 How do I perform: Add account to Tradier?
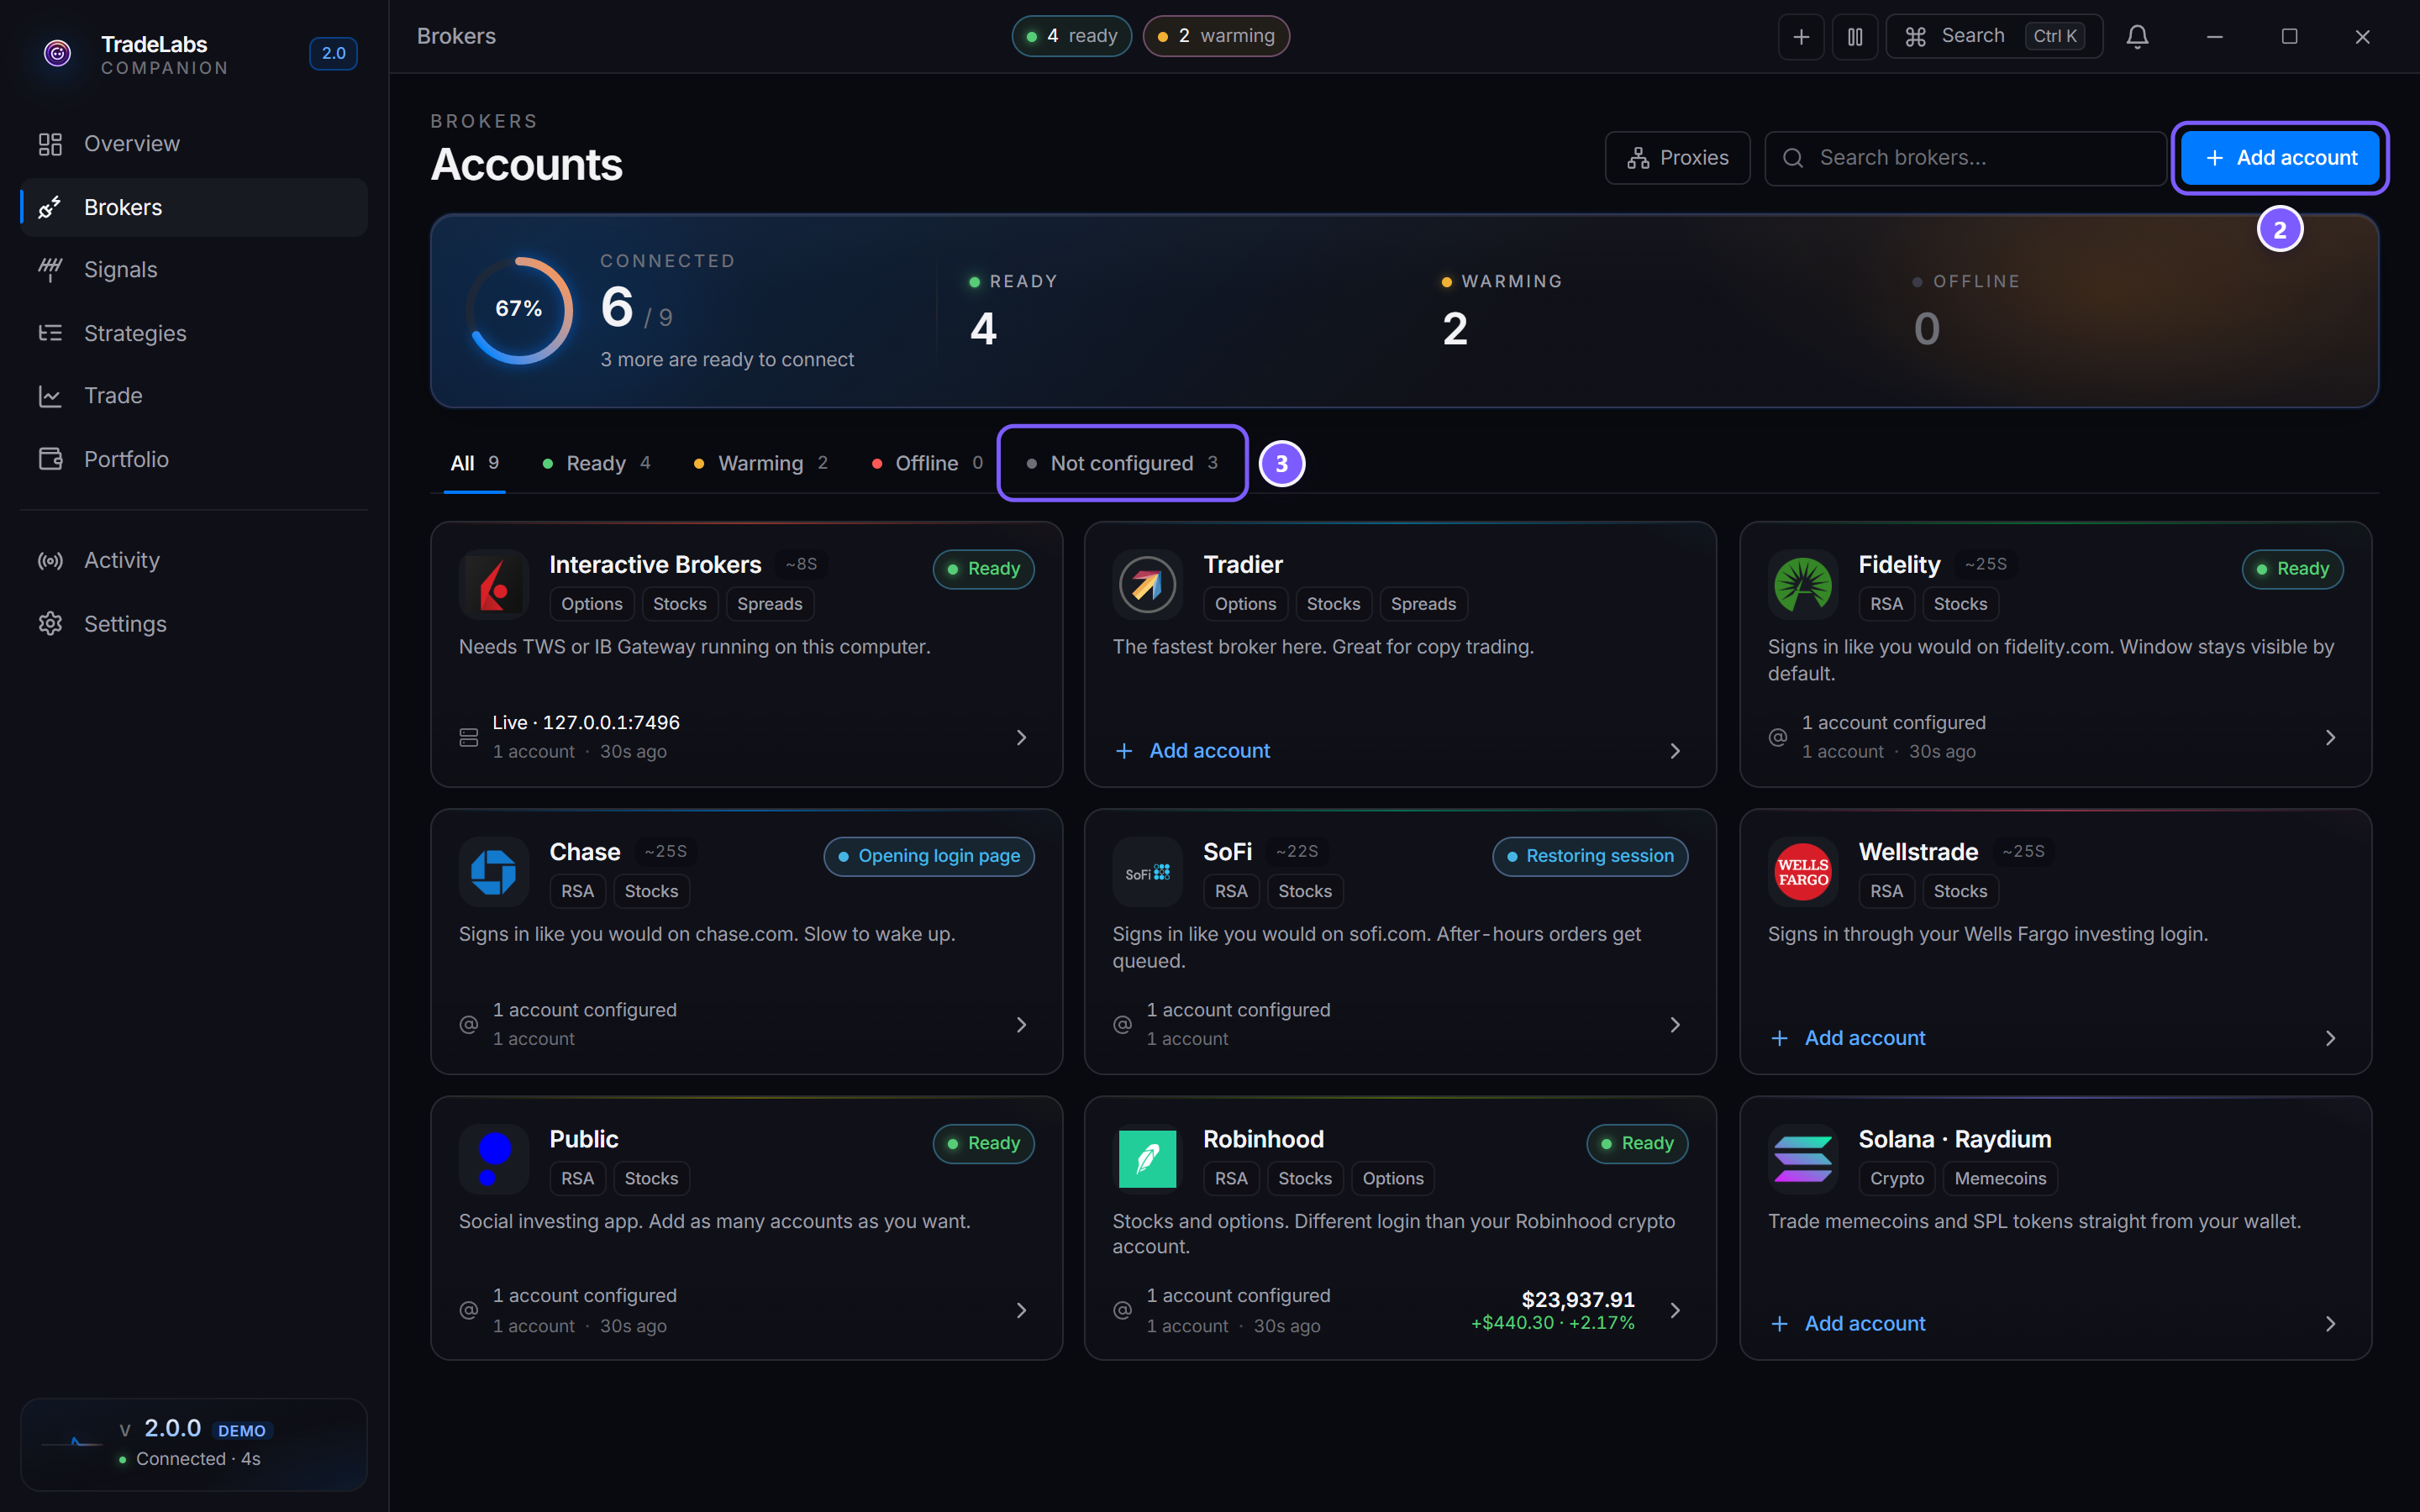pyautogui.click(x=1192, y=751)
